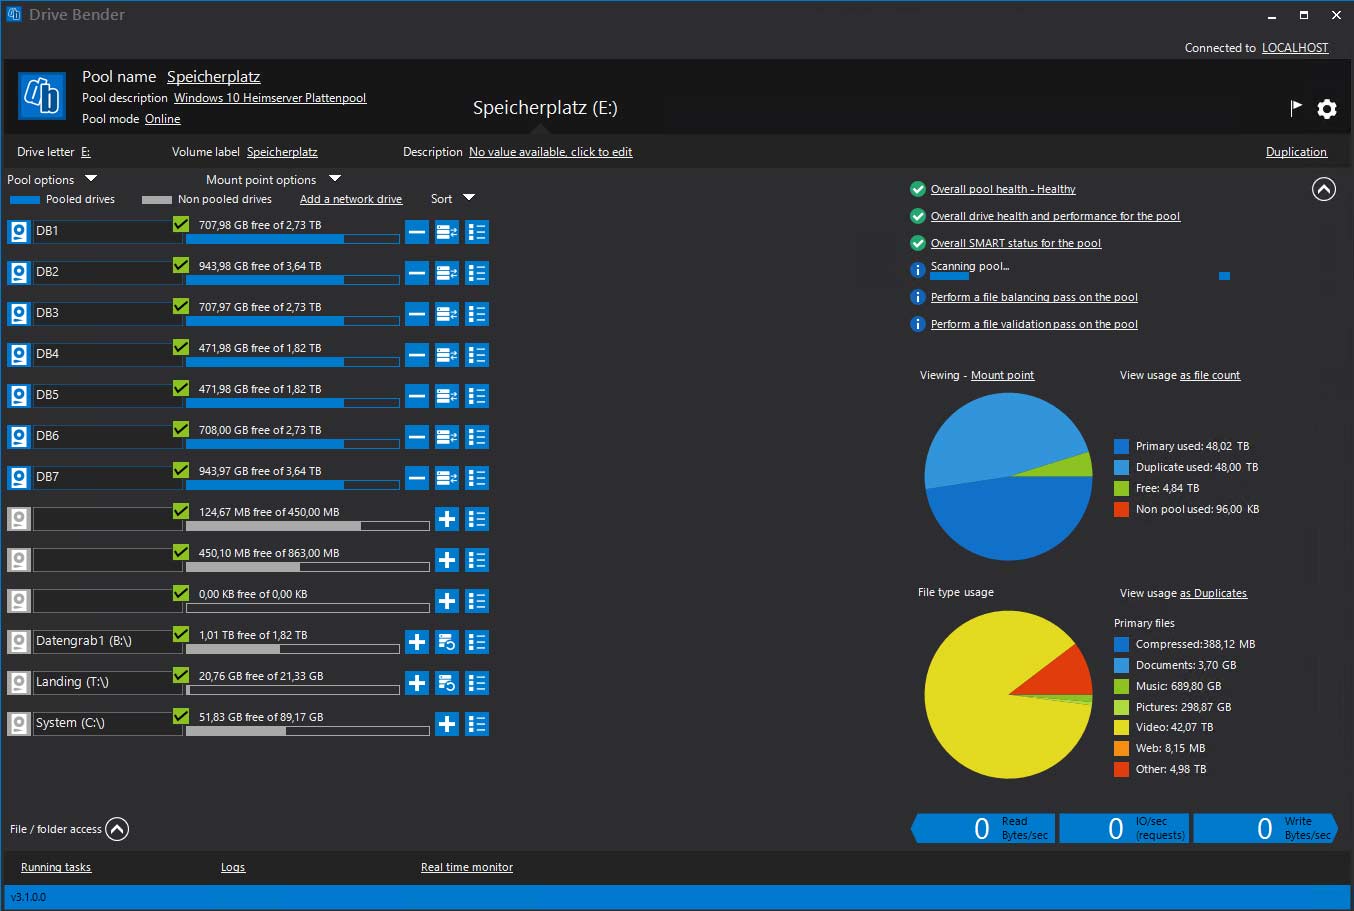1354x911 pixels.
Task: Open the details list icon for DB3
Action: coord(477,314)
